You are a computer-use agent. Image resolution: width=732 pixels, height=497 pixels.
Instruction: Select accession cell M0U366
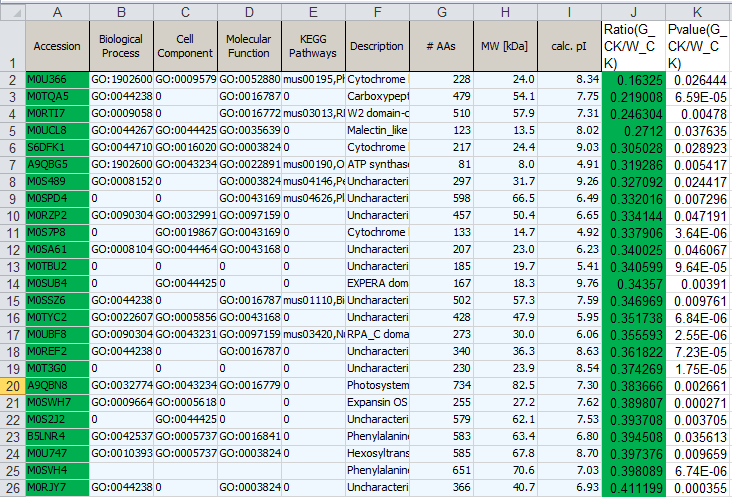[57, 80]
